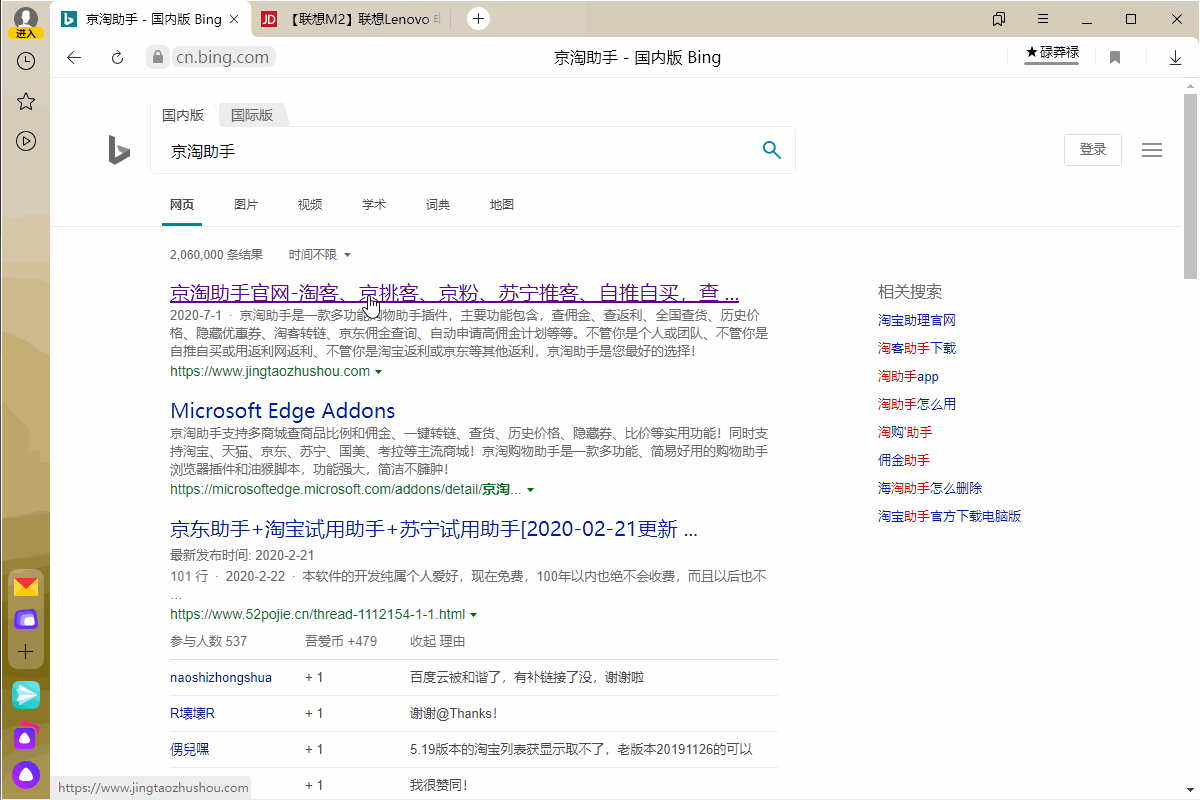Bookmark this page with the ribbon icon
Screen dimensions: 1200x800
point(1115,57)
